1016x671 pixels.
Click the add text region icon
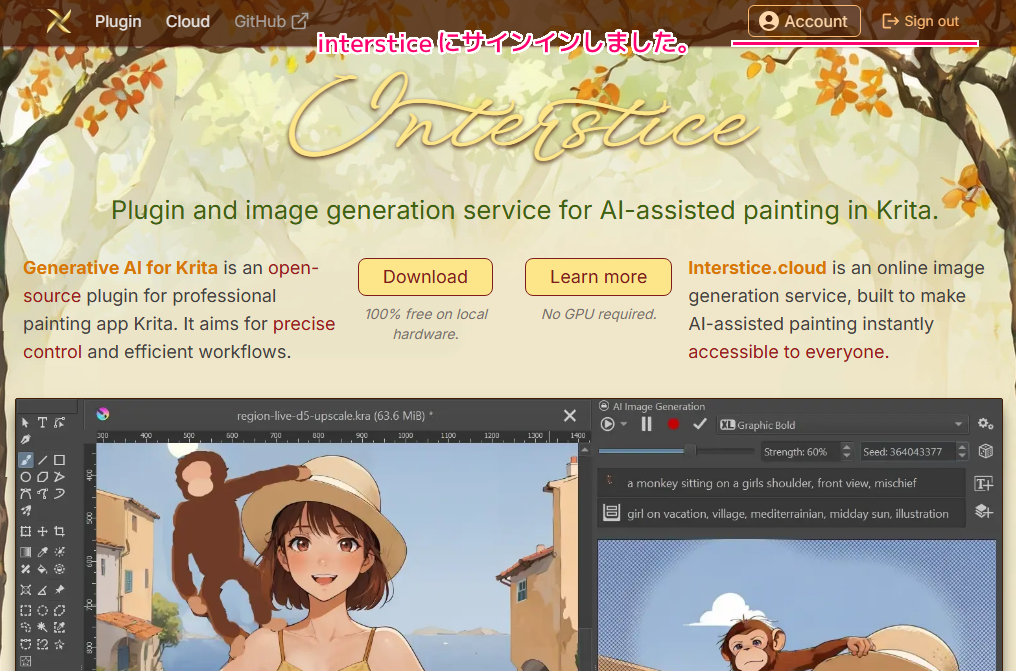[984, 483]
